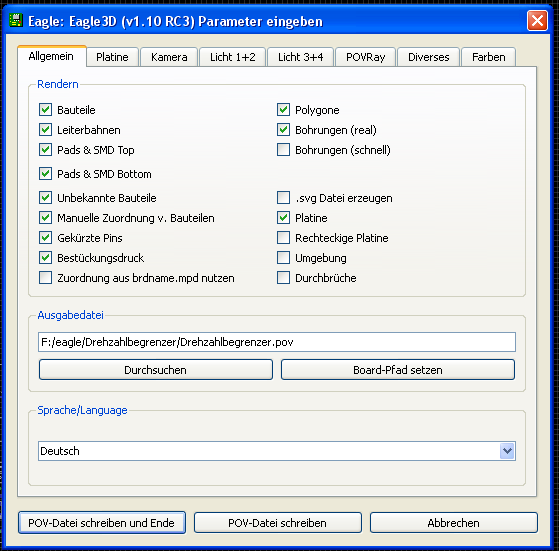559x551 pixels.
Task: Open the Farben tab
Action: coord(488,57)
